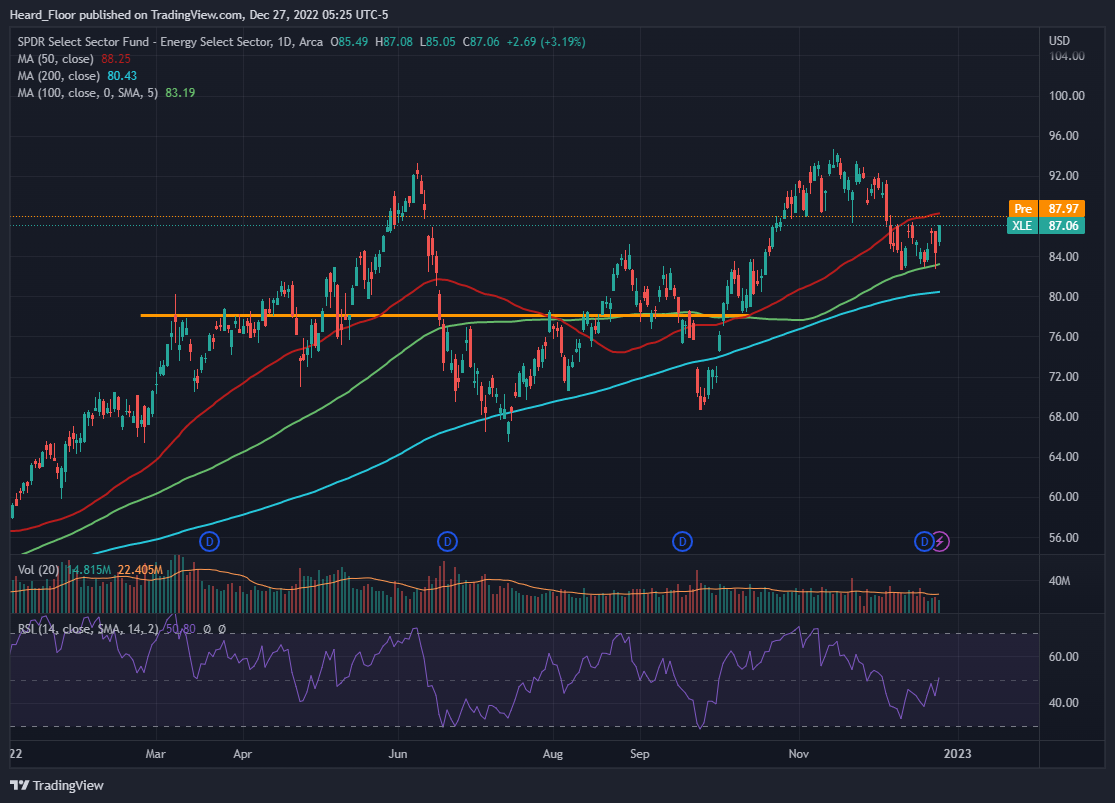Screen dimensions: 1115x803
Task: Click the dividend D marker near September
Action: pyautogui.click(x=682, y=542)
